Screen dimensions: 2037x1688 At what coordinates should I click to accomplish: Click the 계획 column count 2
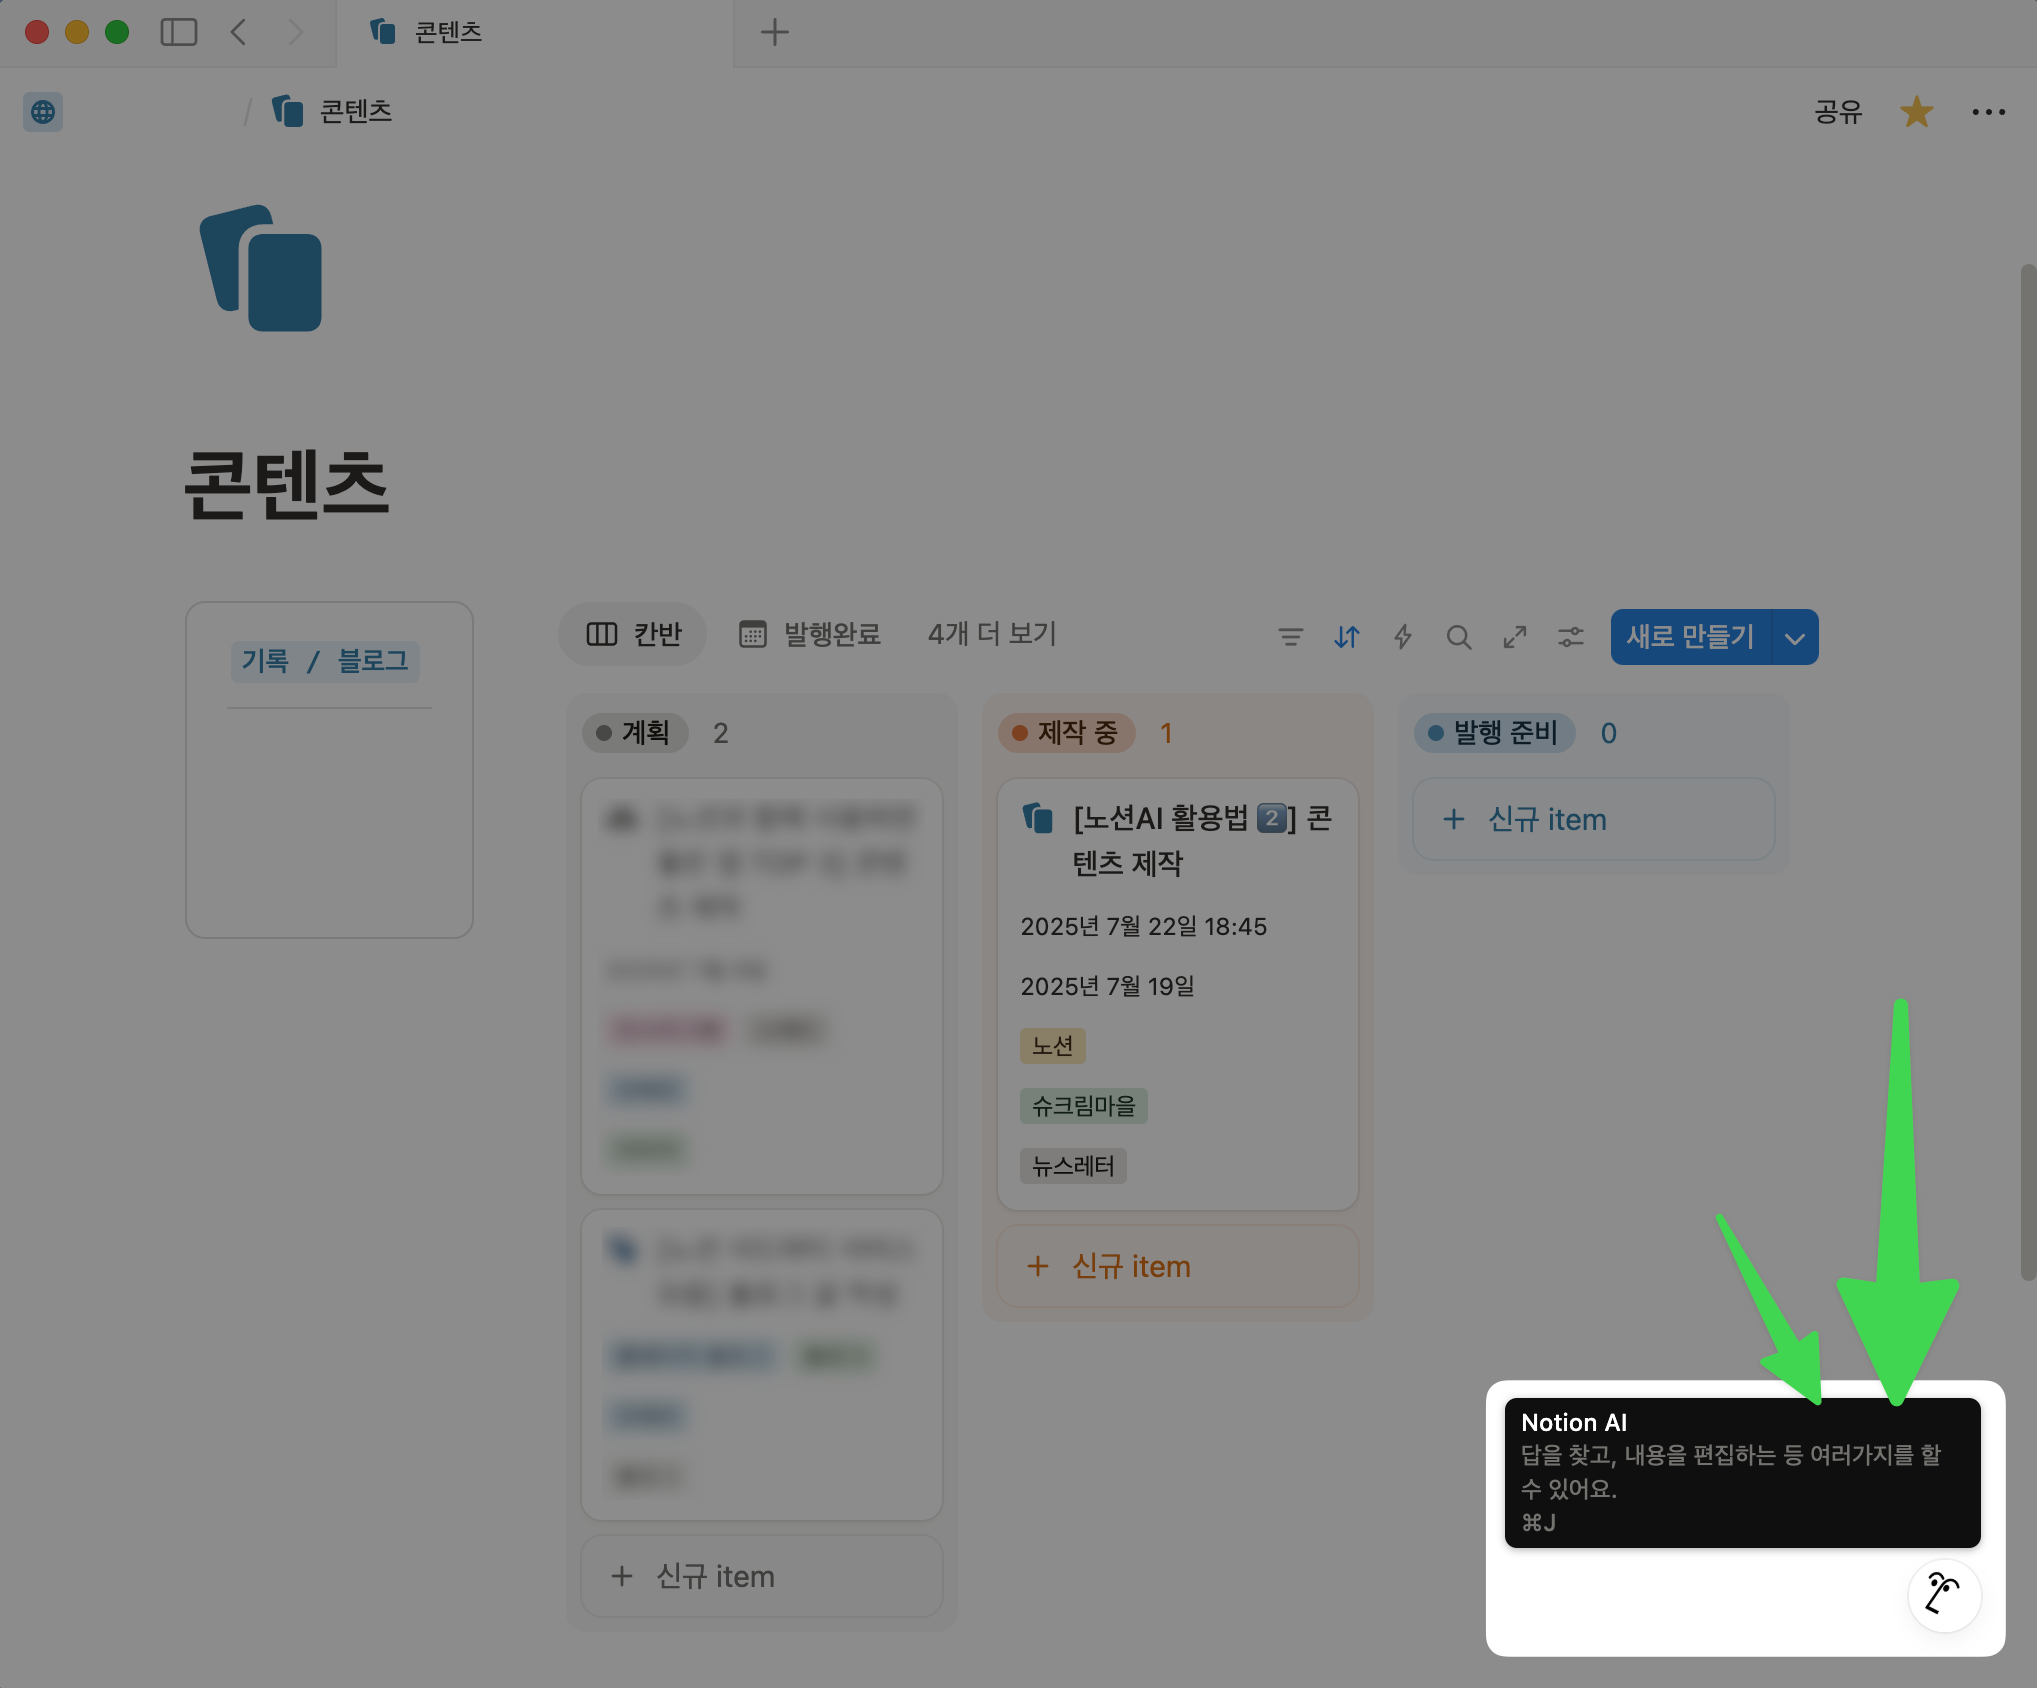pyautogui.click(x=720, y=733)
